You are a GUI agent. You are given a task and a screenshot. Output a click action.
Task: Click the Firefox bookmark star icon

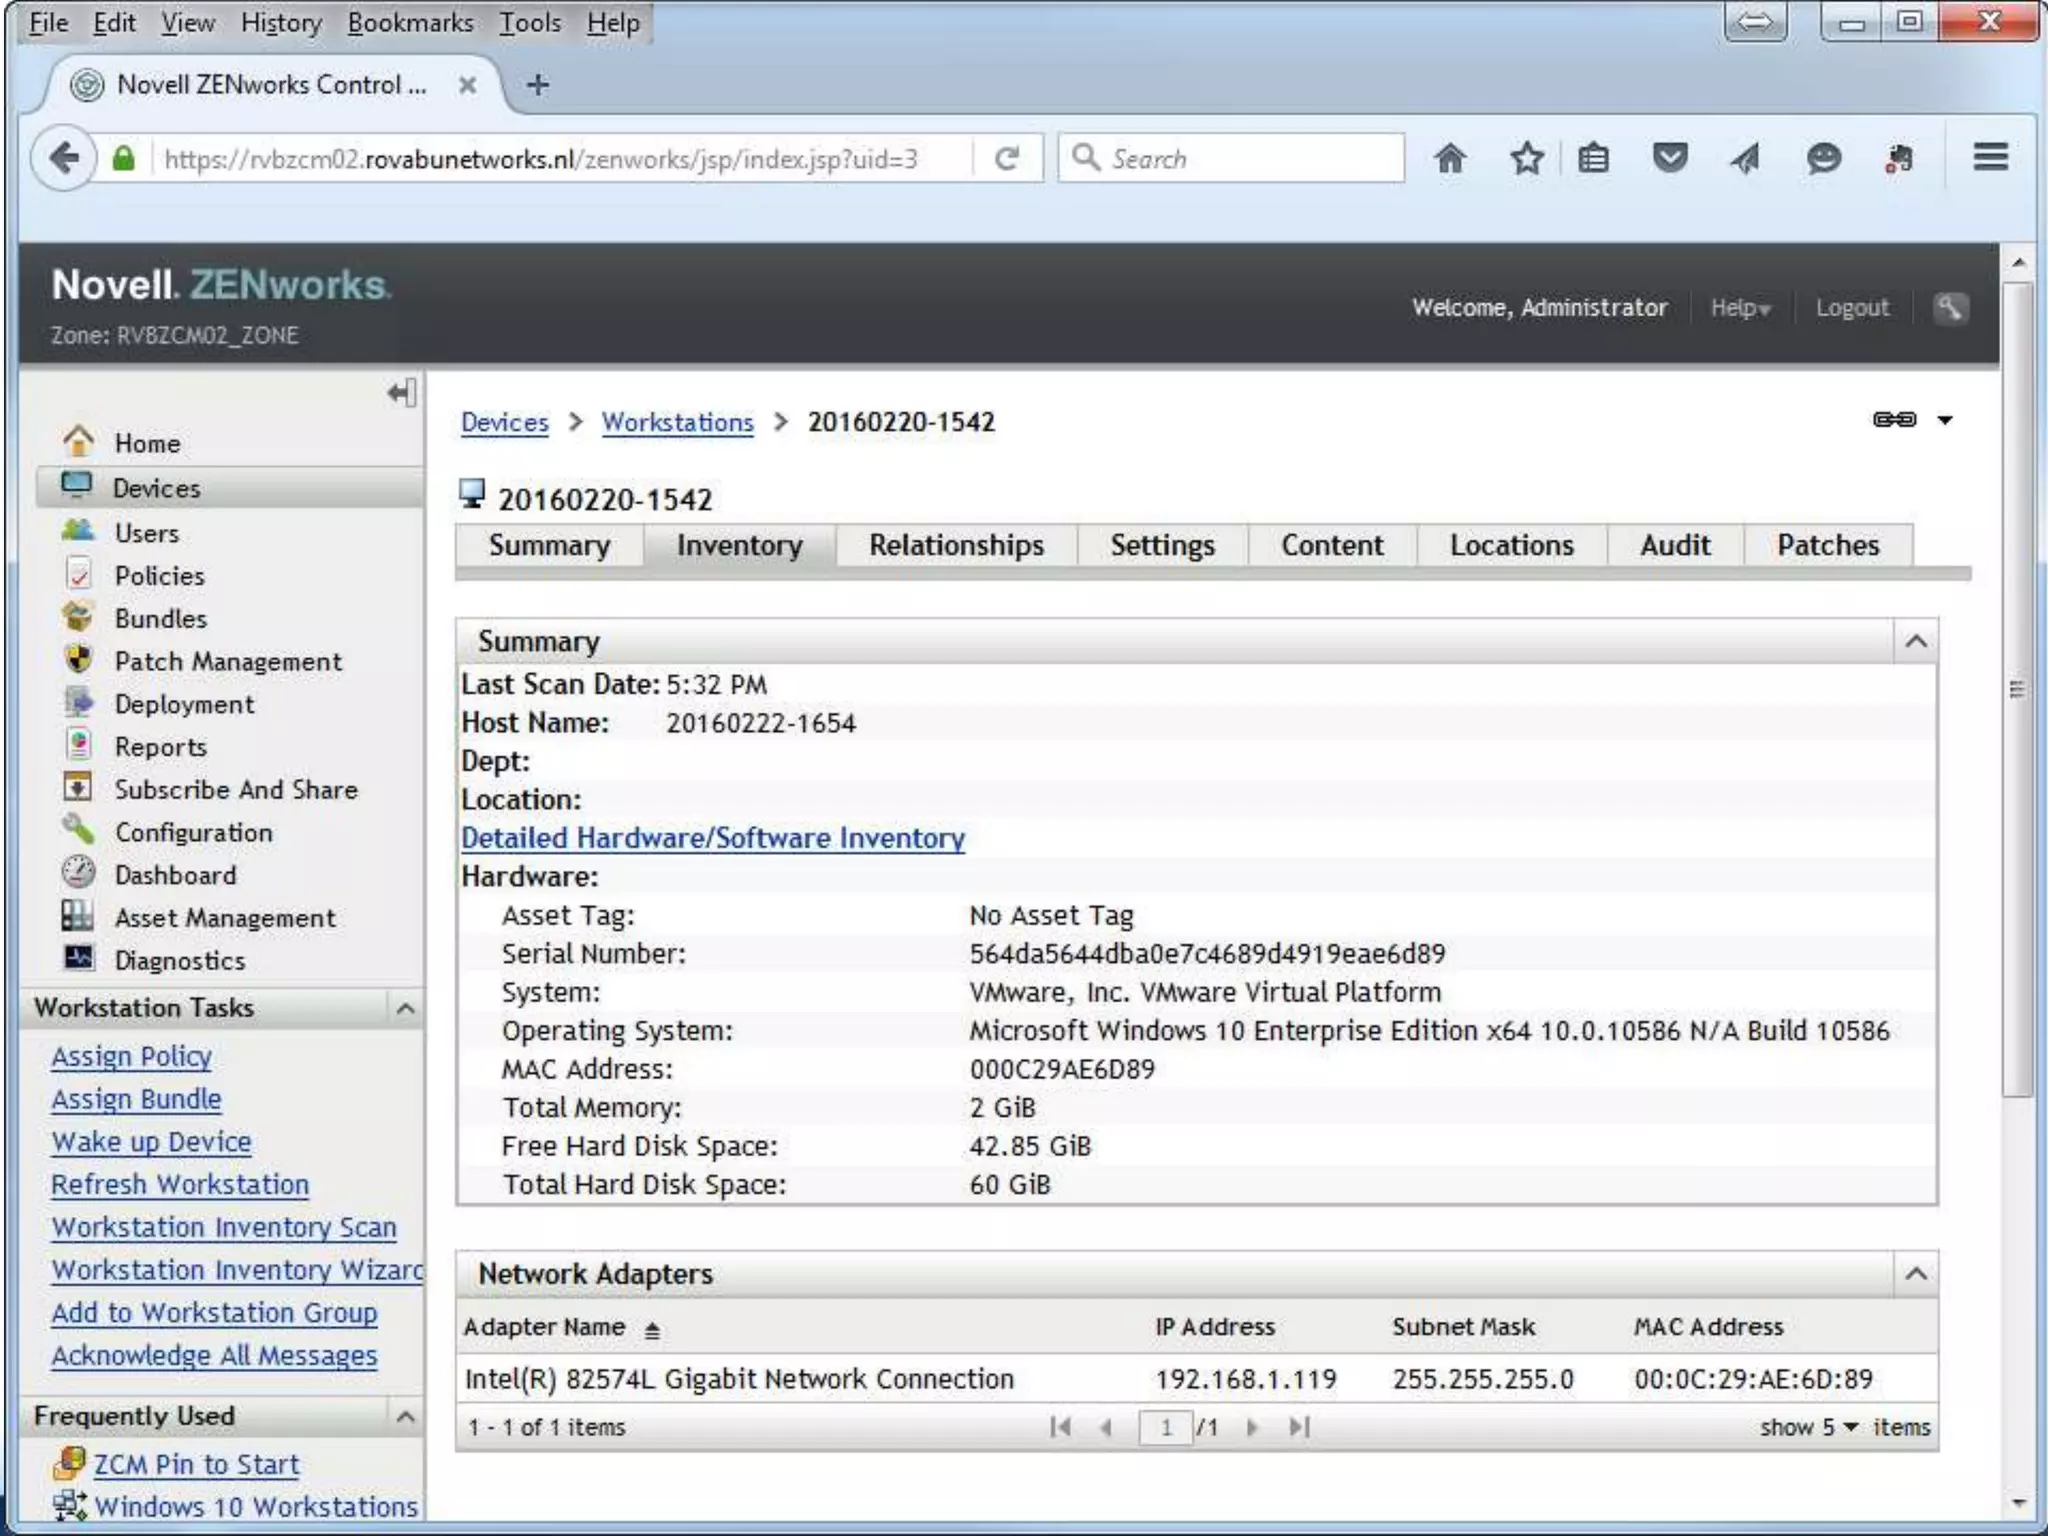tap(1527, 159)
